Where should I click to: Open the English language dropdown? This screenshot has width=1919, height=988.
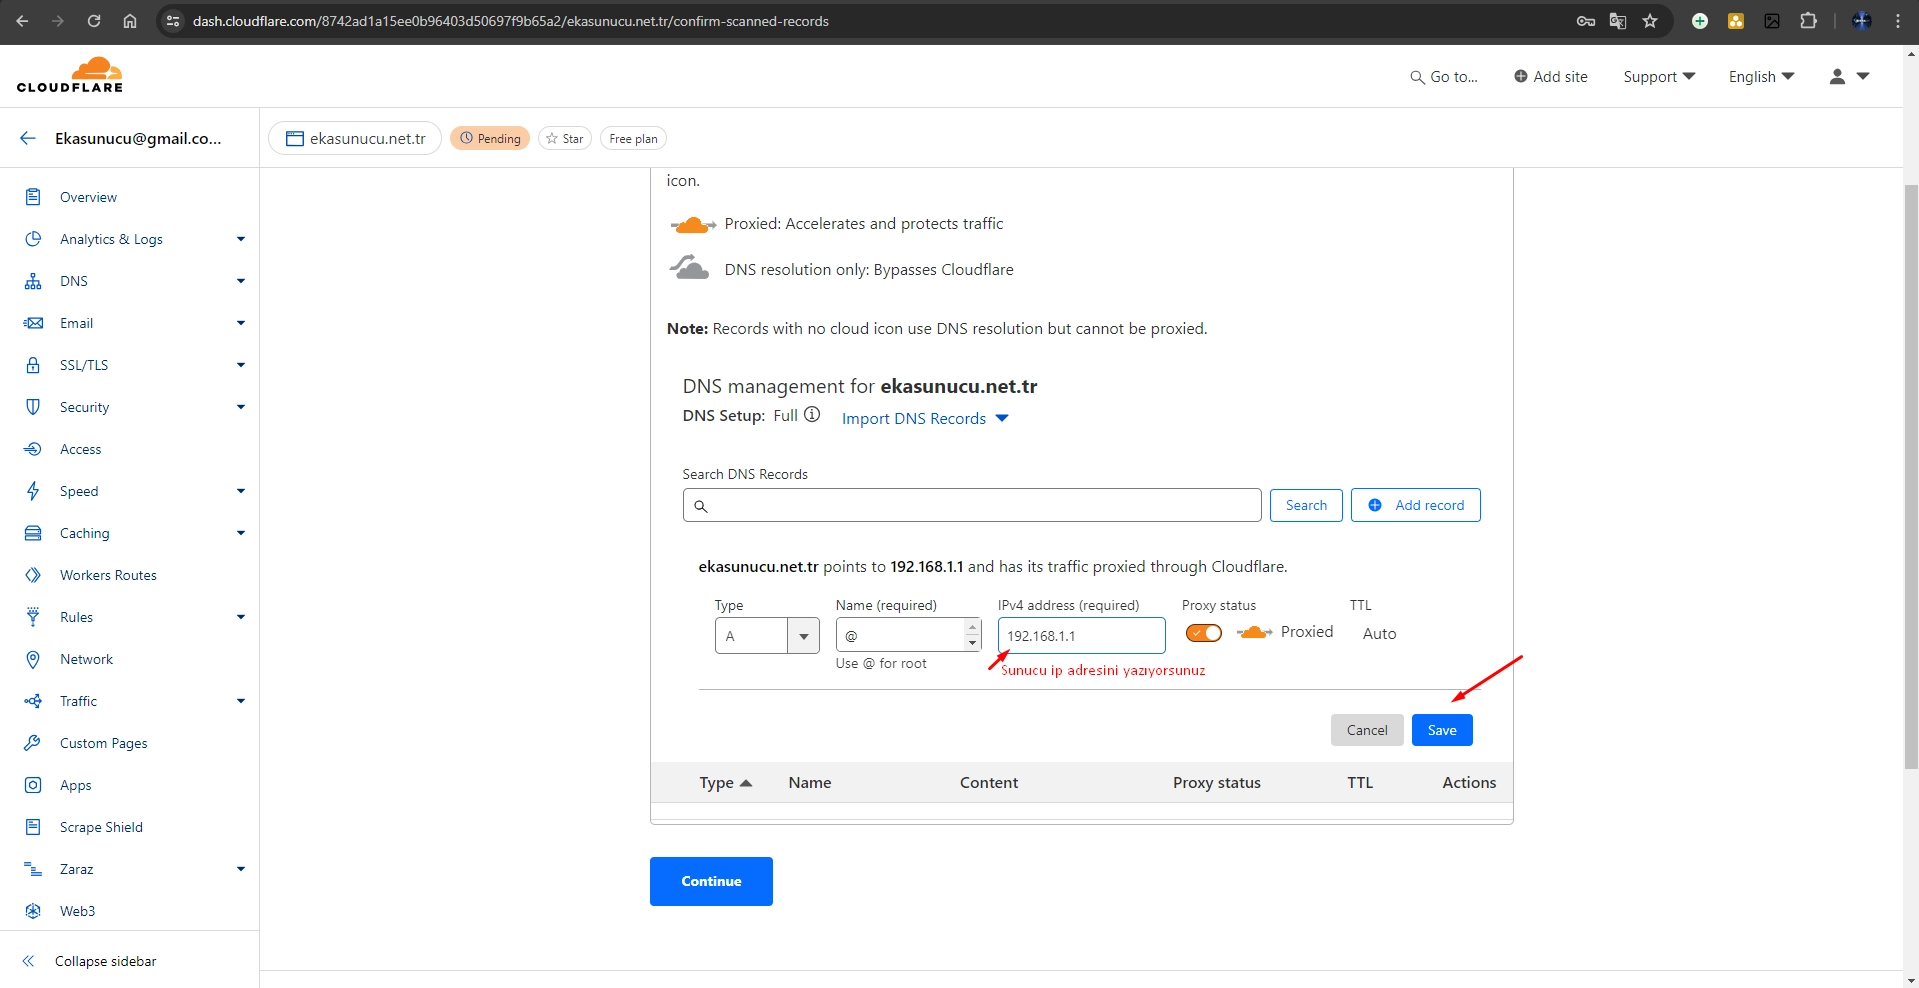[1762, 77]
